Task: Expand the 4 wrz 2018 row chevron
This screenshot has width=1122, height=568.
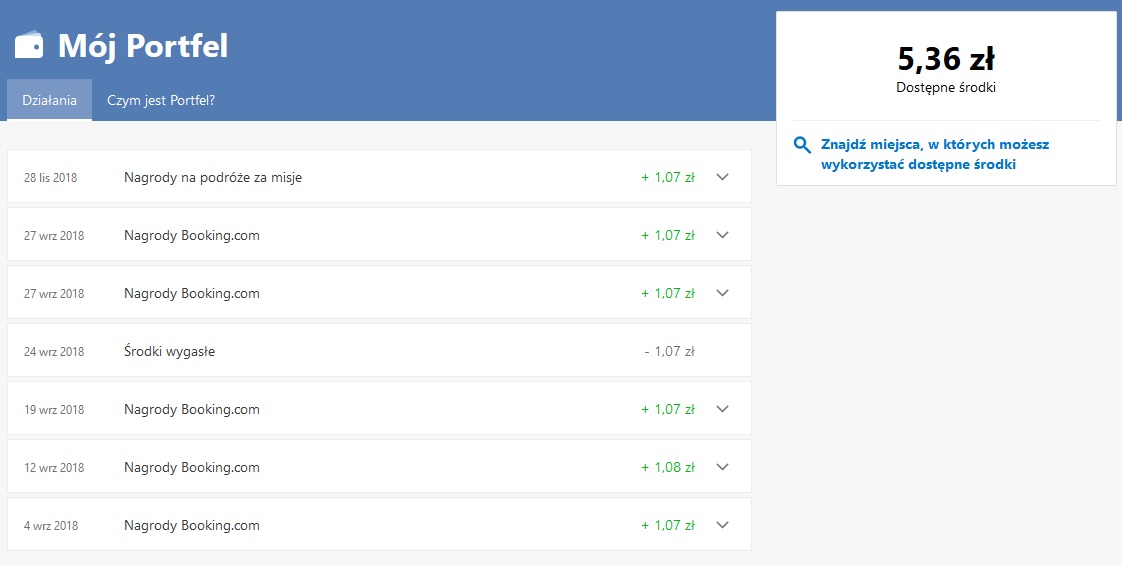Action: [x=723, y=524]
